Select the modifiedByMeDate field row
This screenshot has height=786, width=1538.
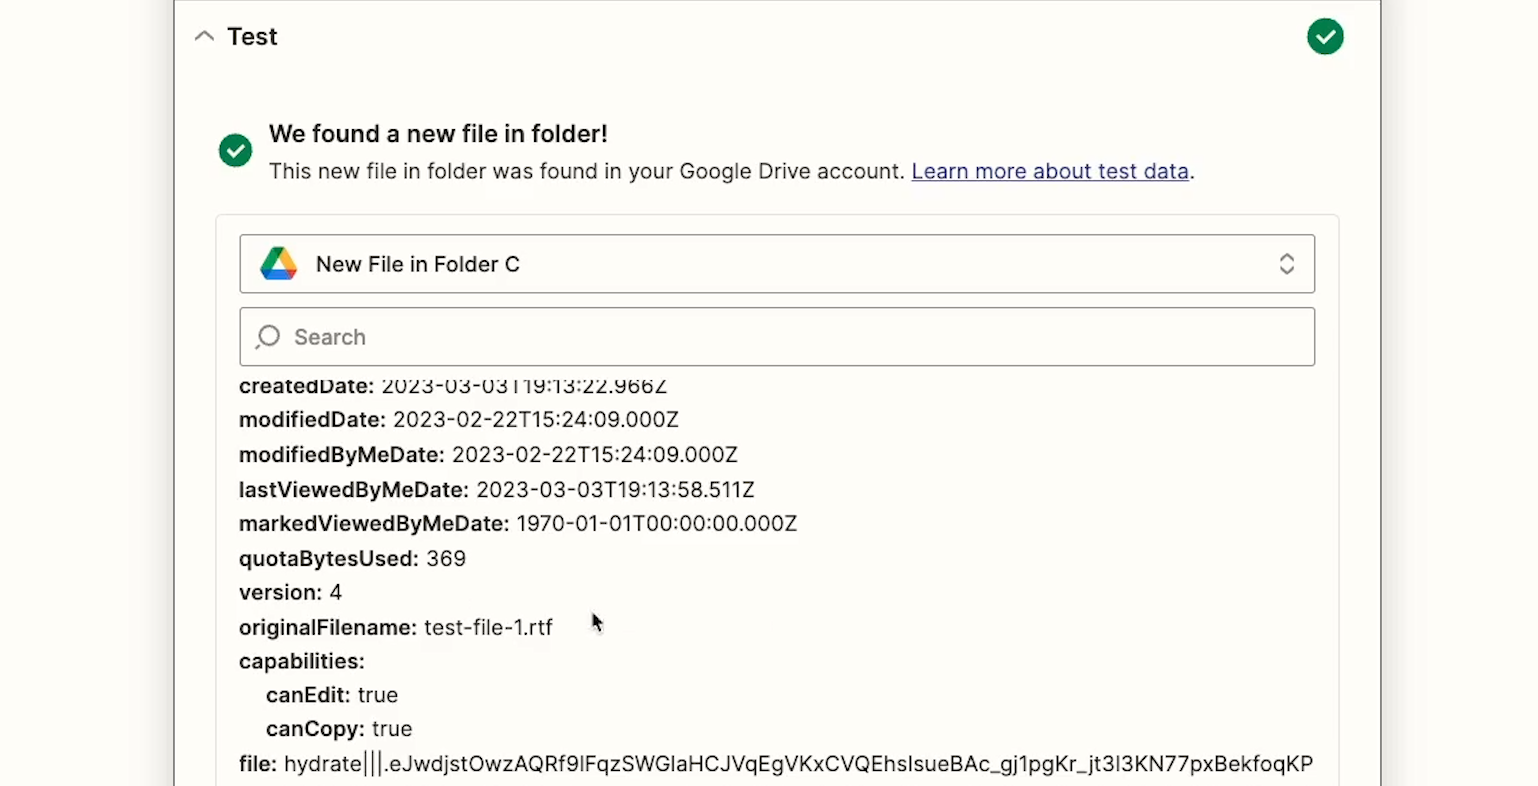point(488,455)
